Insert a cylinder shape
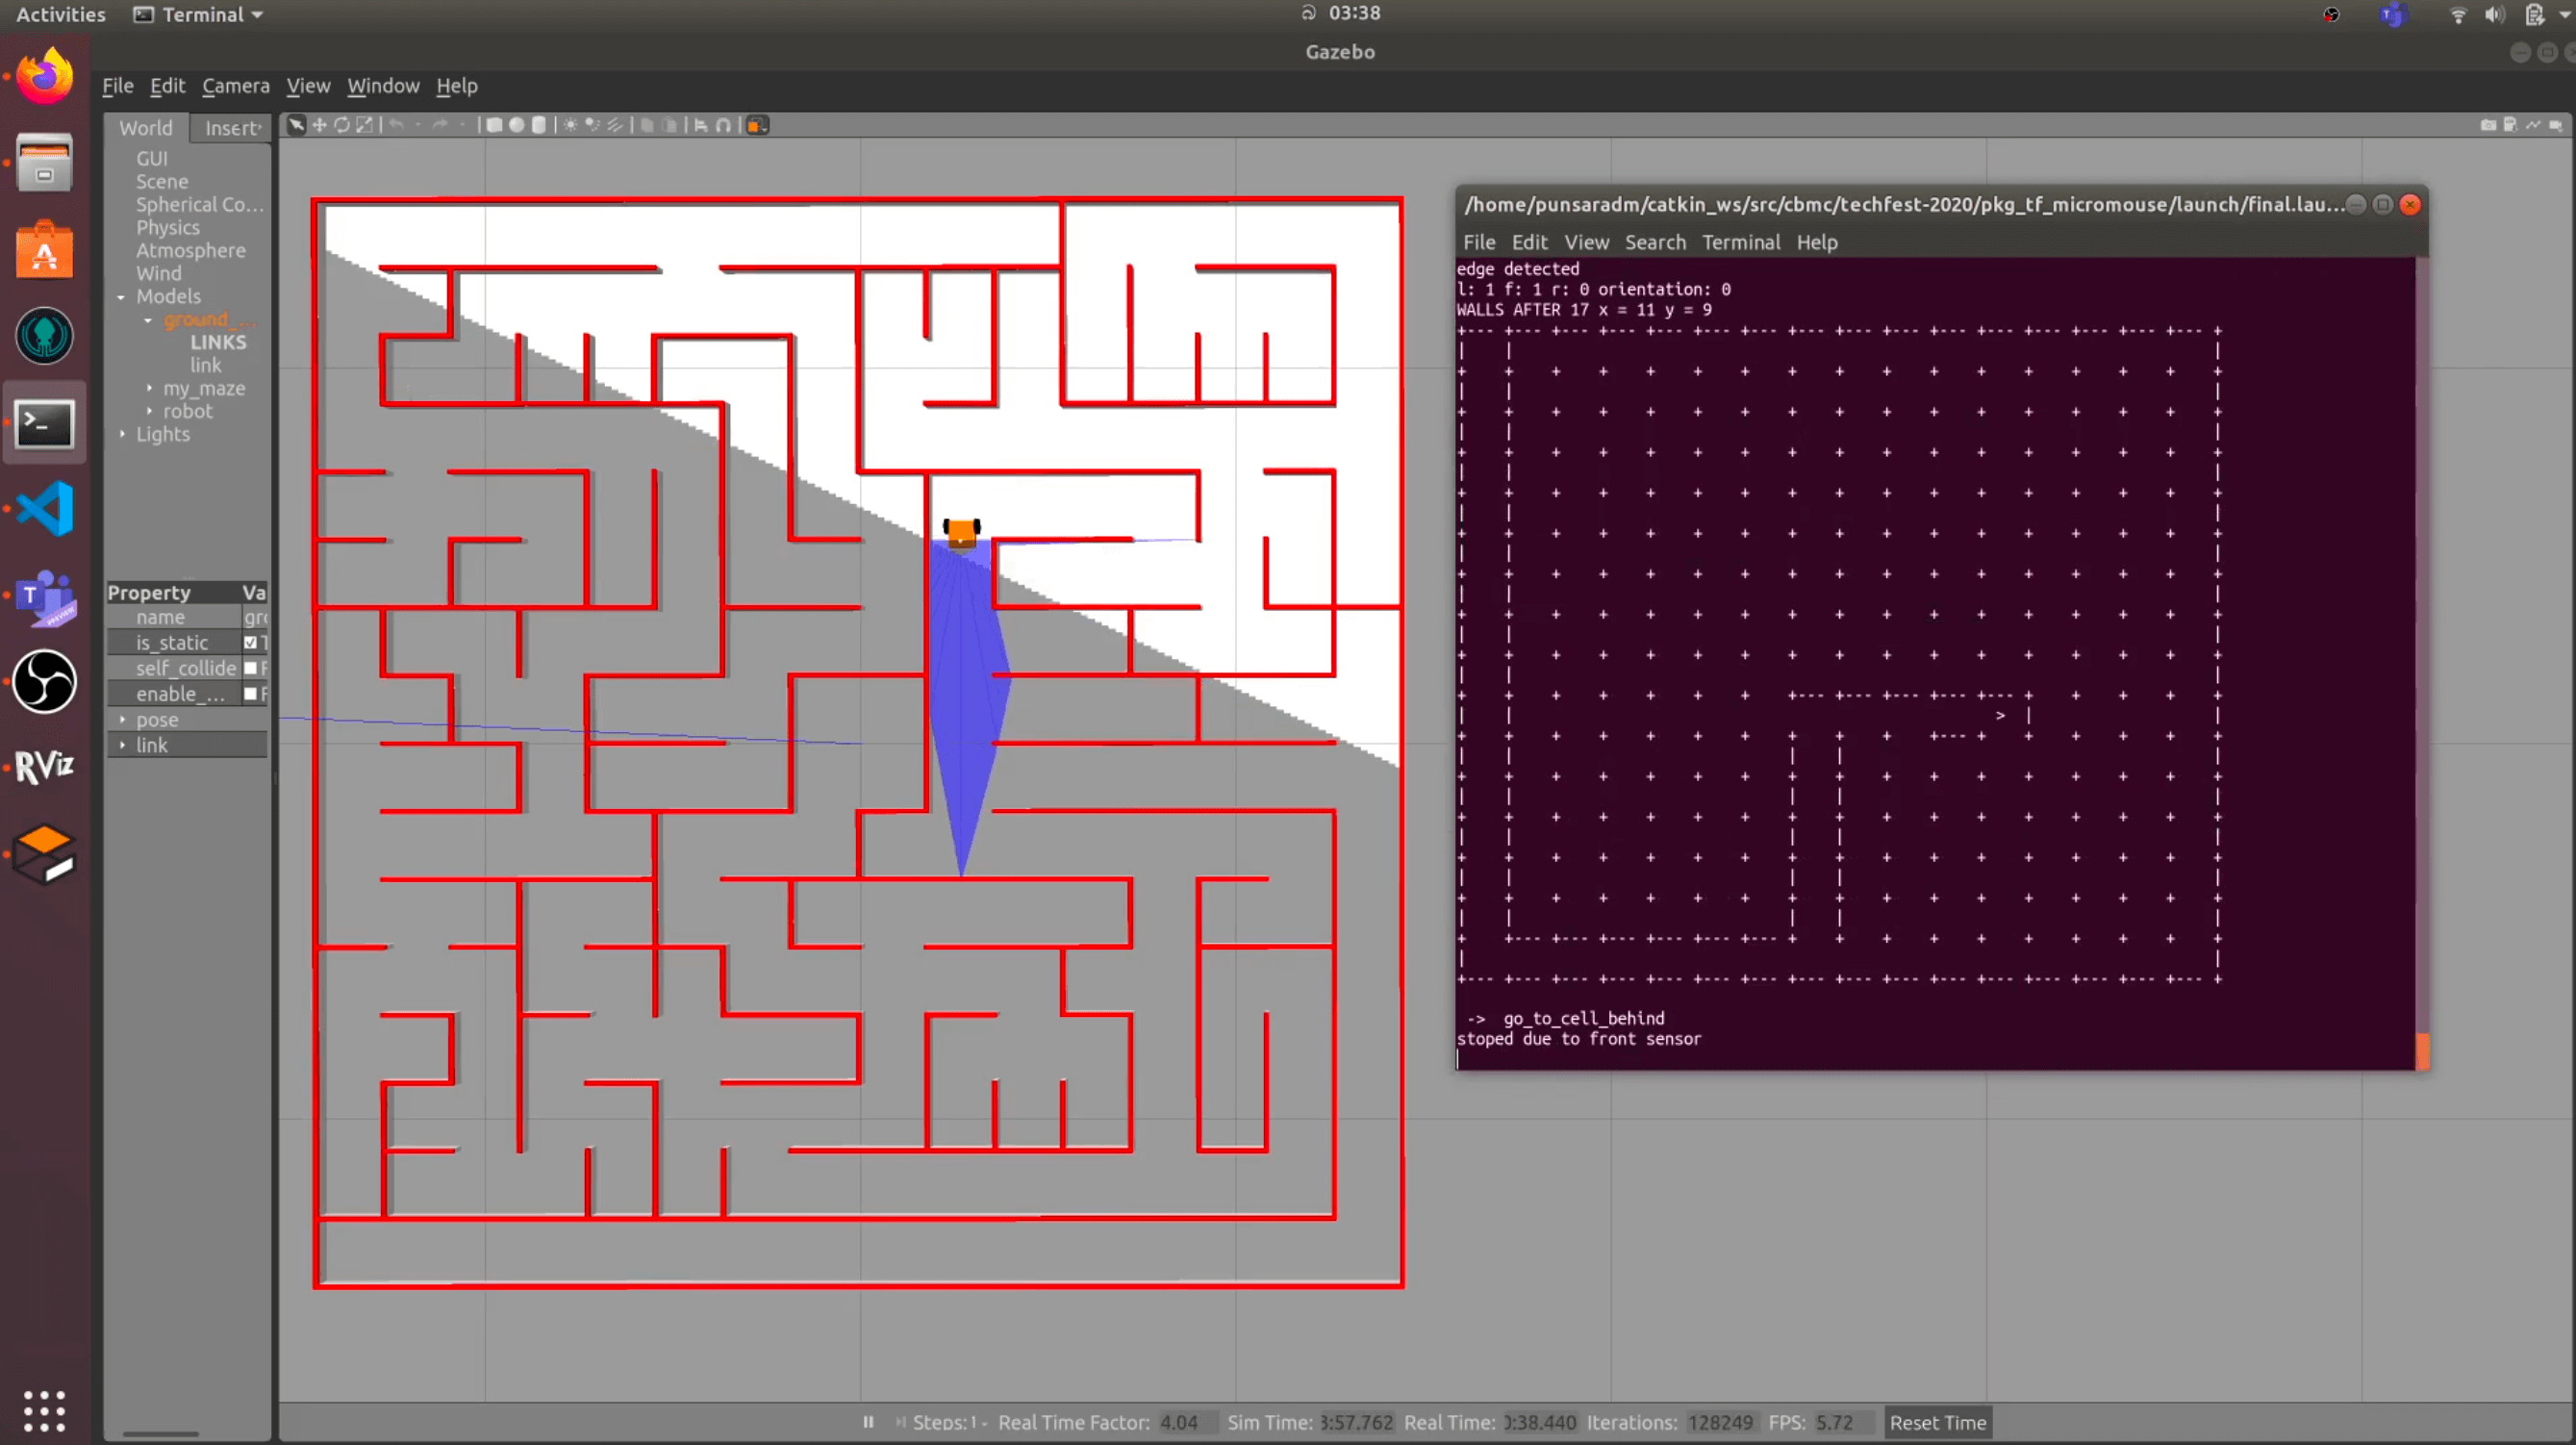The image size is (2576, 1445). 539,125
